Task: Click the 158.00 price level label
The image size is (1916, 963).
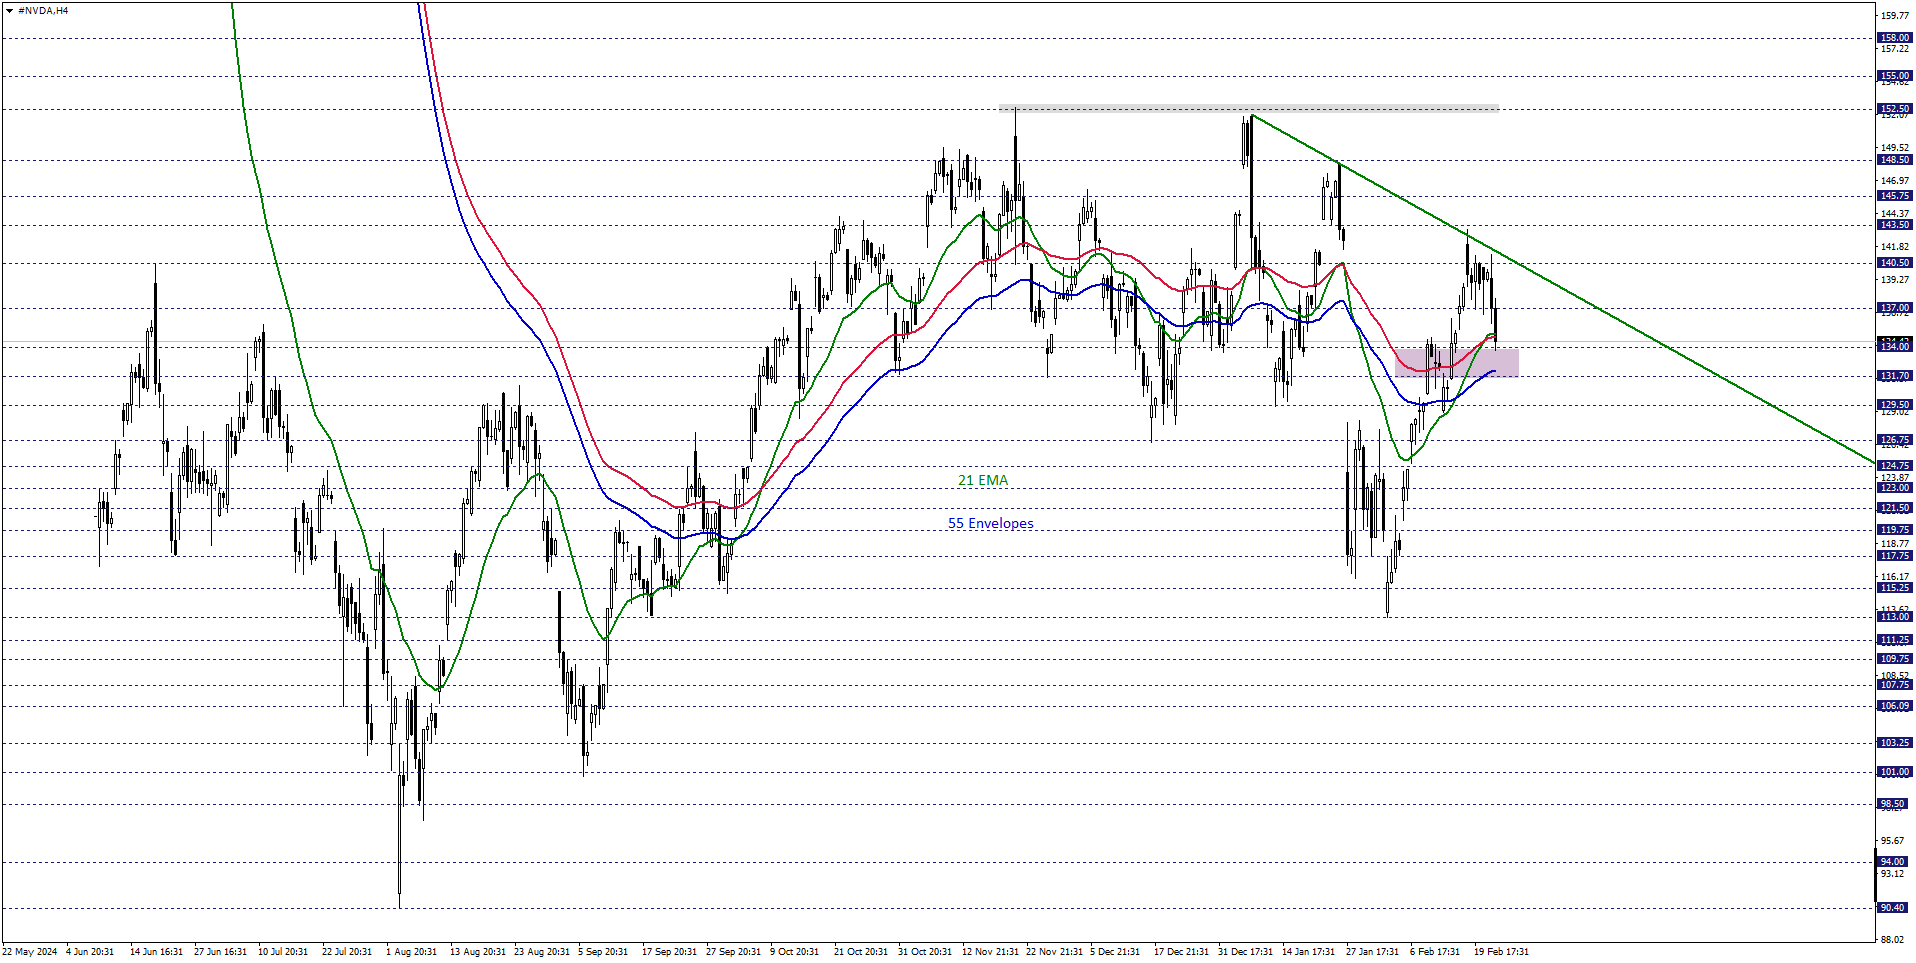Action: 1894,38
